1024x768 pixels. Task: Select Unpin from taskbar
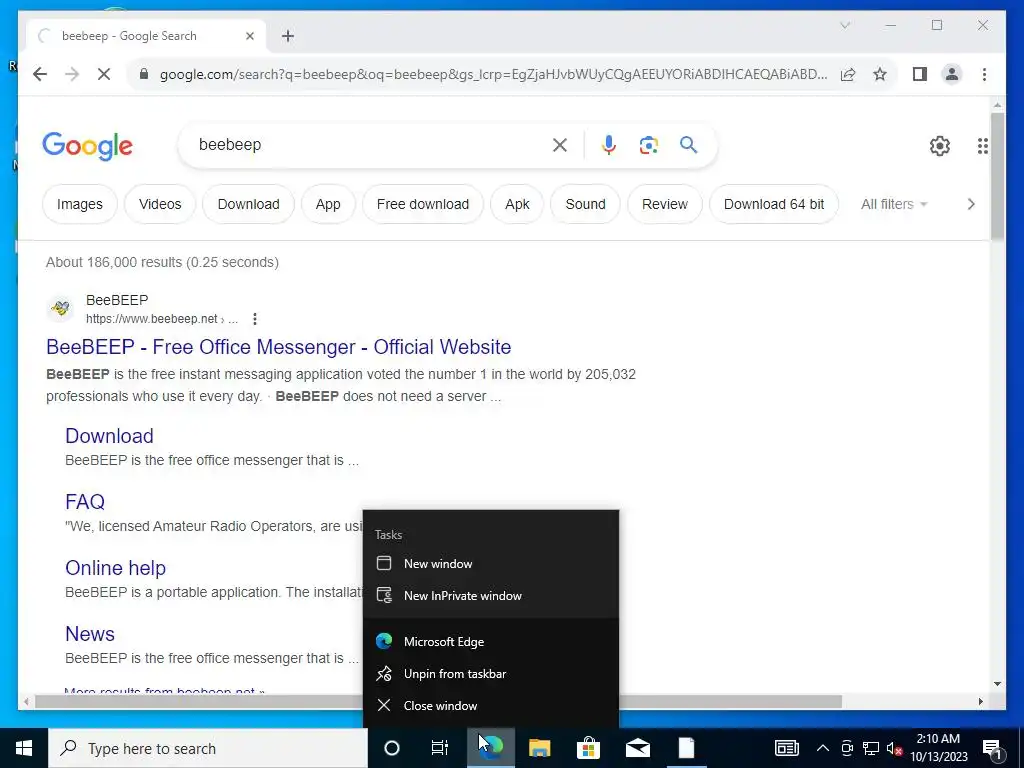[x=490, y=673]
